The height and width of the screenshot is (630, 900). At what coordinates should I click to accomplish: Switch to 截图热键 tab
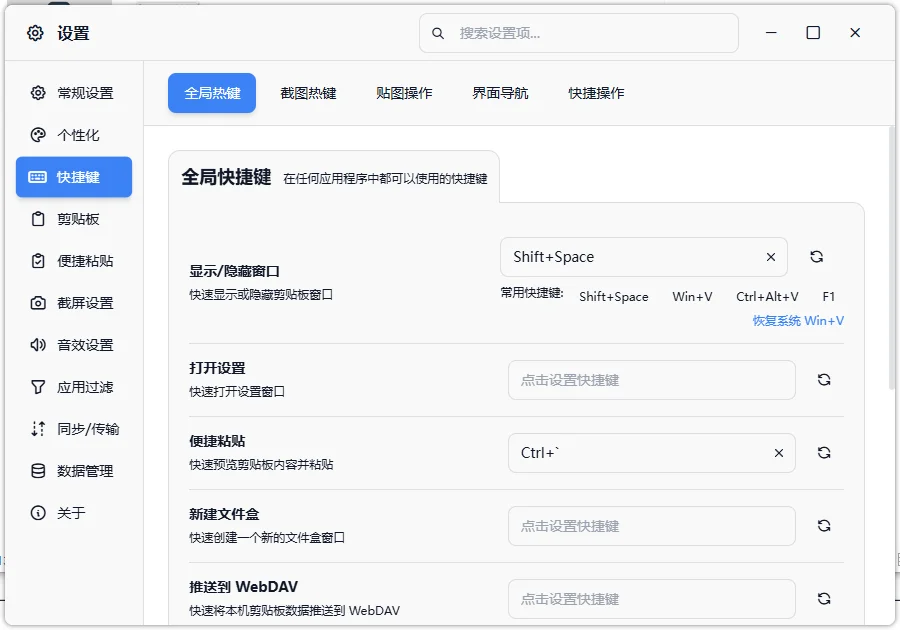[x=308, y=93]
